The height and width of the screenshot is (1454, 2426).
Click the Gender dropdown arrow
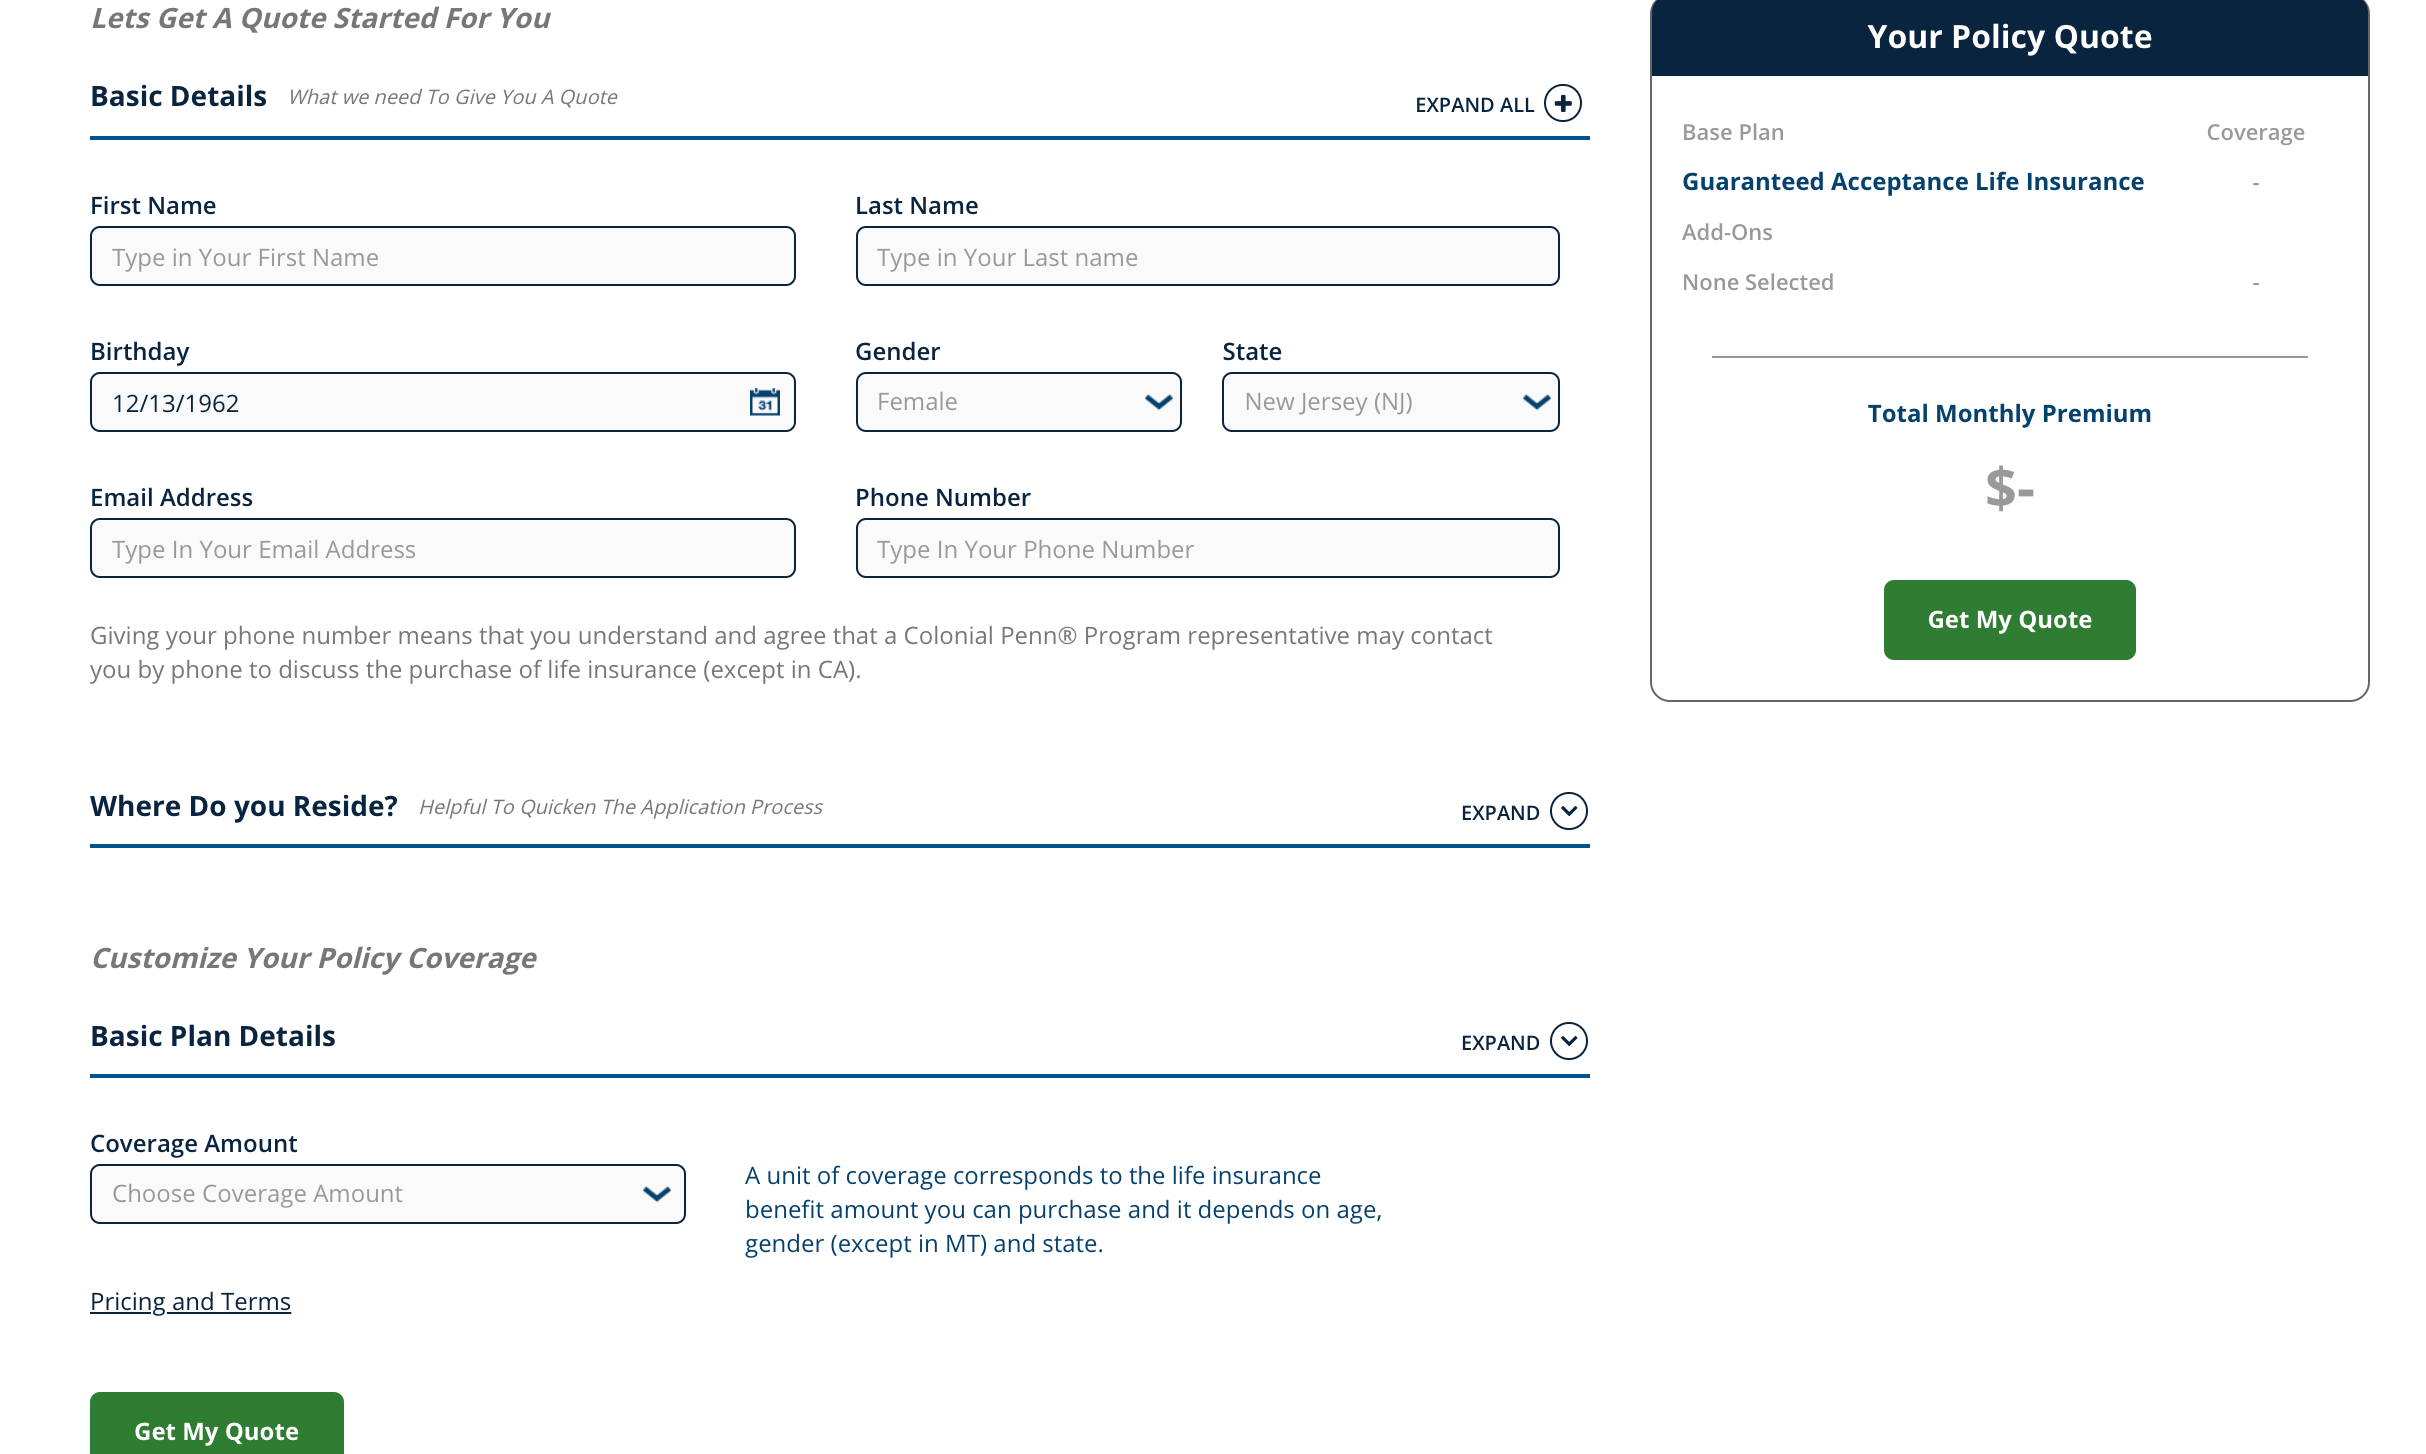tap(1157, 402)
